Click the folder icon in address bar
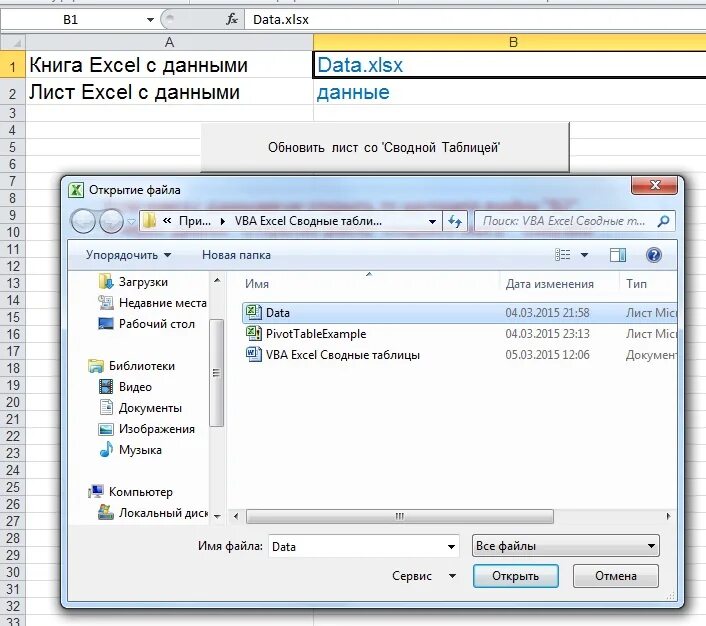 click(x=149, y=221)
